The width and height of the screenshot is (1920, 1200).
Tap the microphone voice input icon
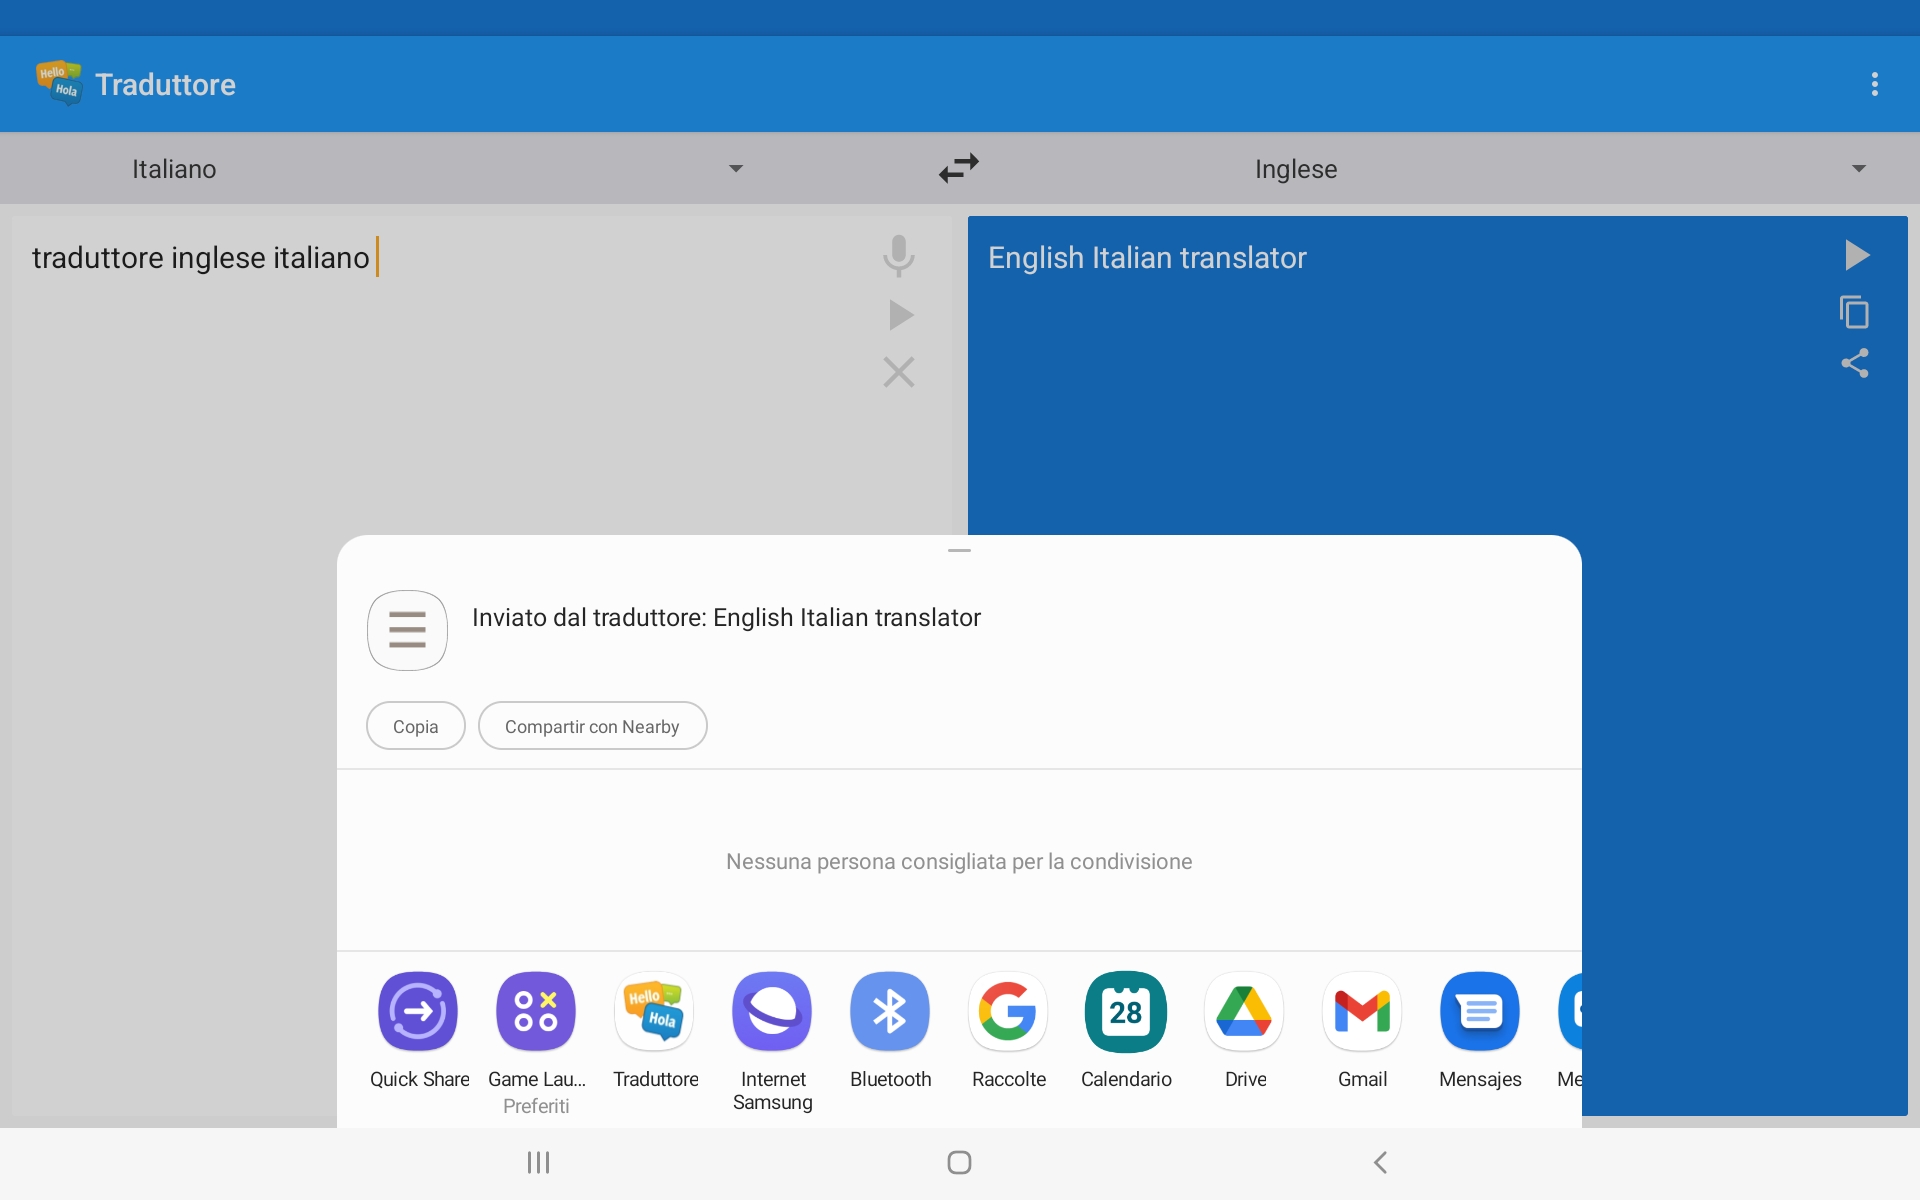[899, 256]
